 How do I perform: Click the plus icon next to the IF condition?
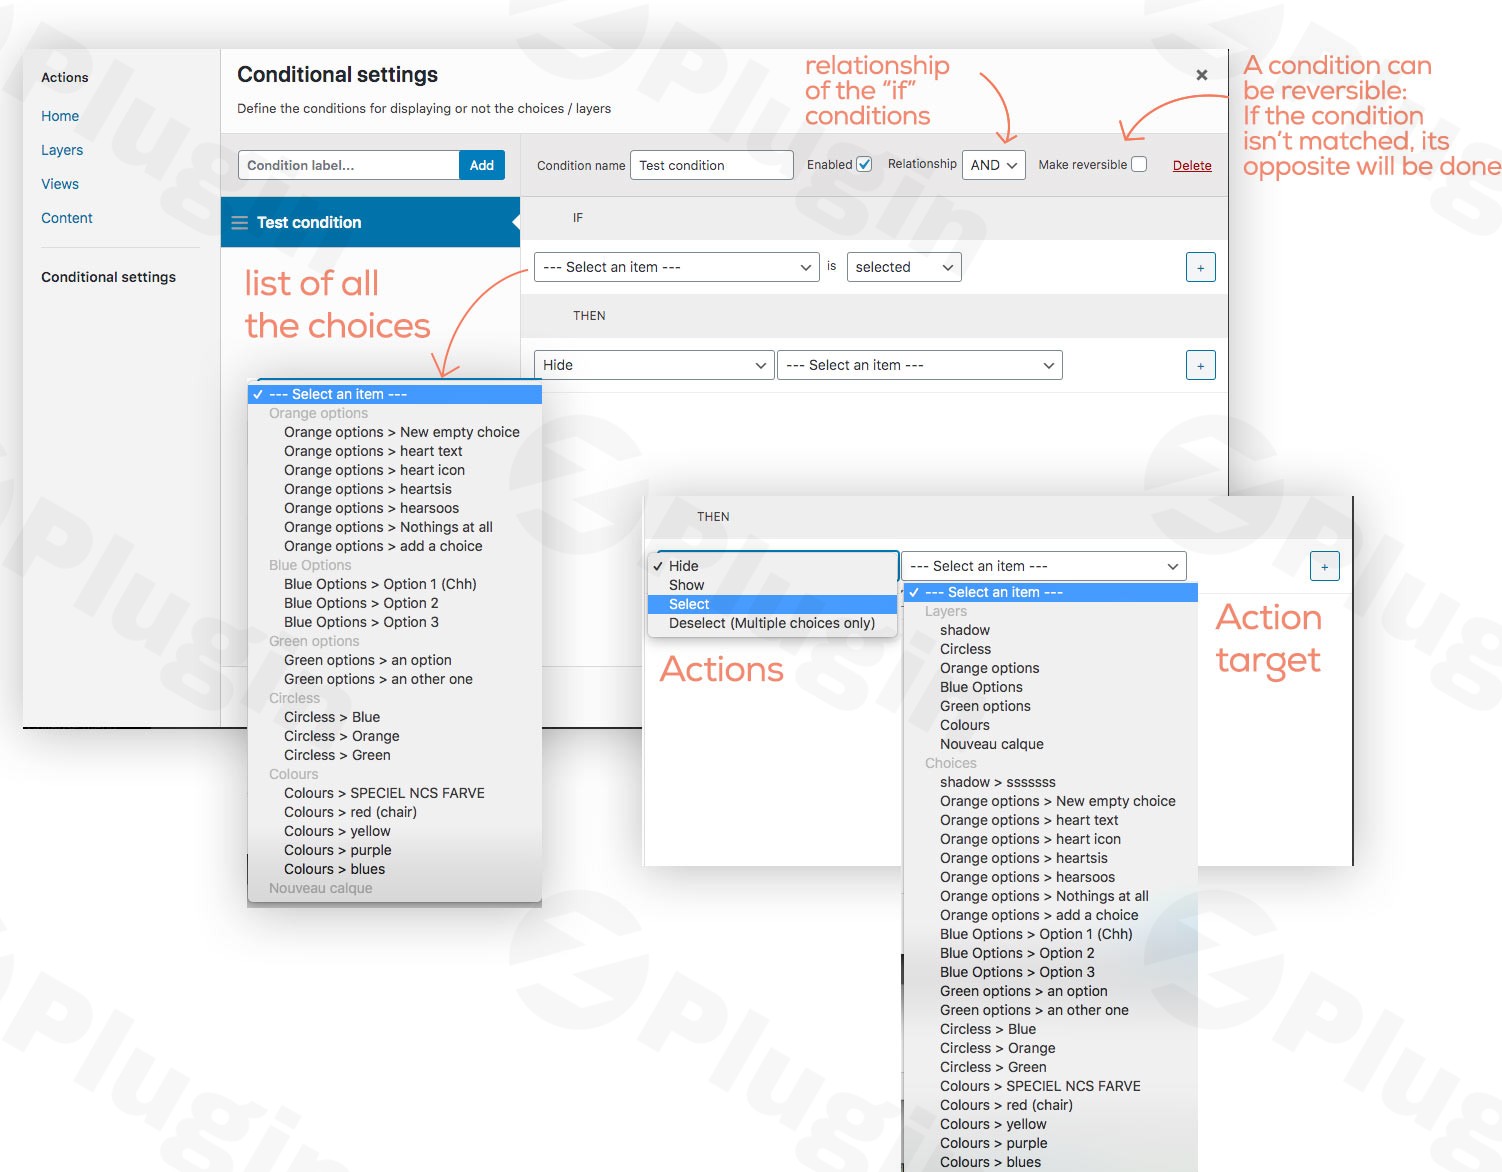[1200, 267]
